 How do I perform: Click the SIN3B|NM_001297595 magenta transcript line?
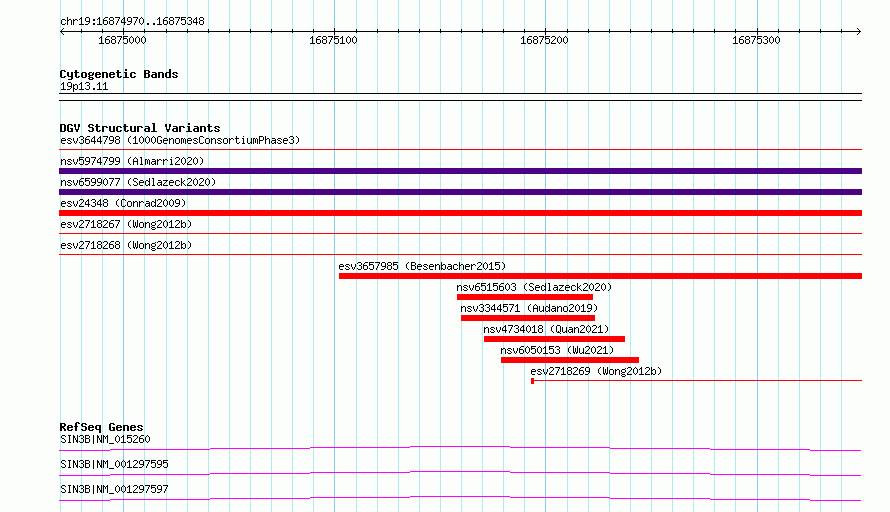tap(460, 473)
